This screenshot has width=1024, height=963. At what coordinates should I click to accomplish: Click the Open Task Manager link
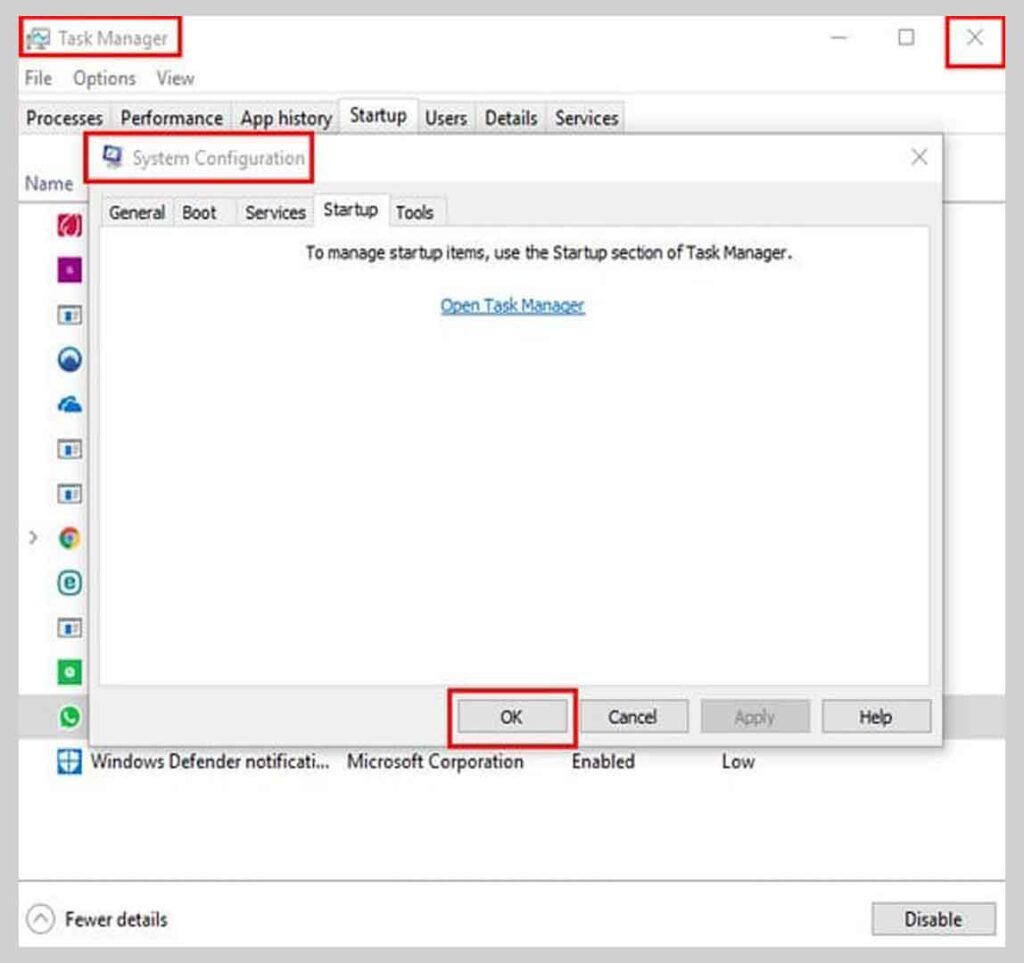tap(512, 305)
